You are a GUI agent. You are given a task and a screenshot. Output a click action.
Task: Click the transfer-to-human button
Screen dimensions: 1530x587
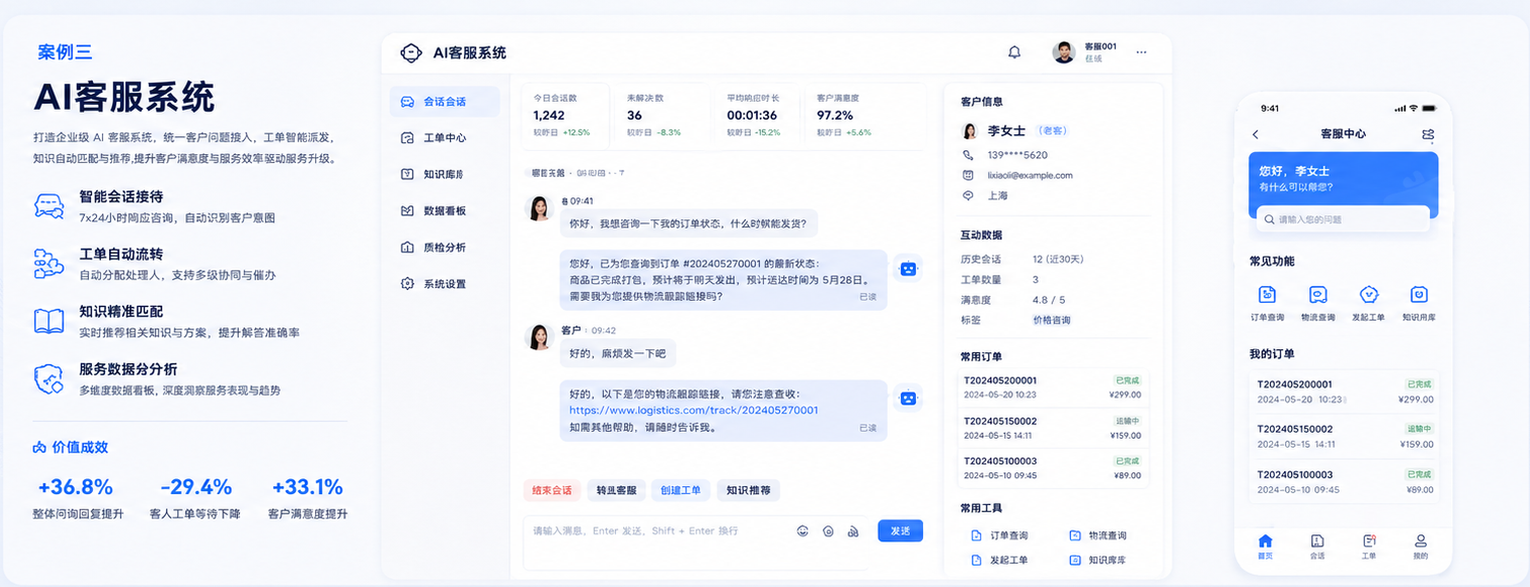coord(616,490)
